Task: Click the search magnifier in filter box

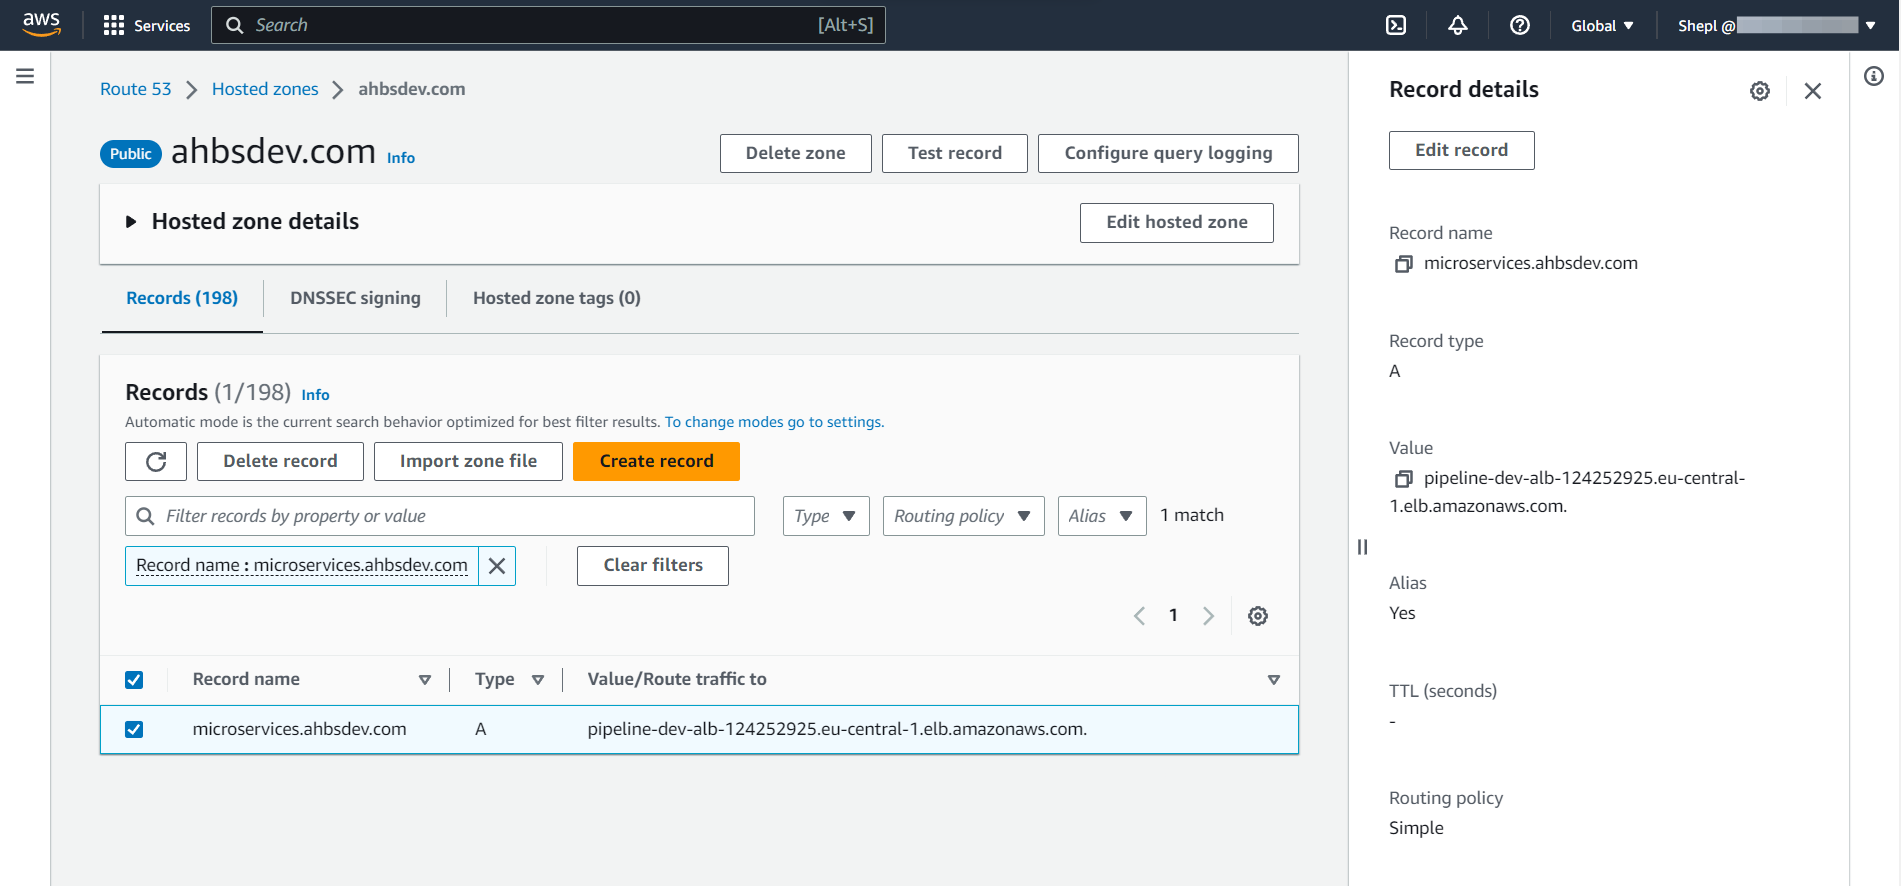Action: (x=146, y=516)
